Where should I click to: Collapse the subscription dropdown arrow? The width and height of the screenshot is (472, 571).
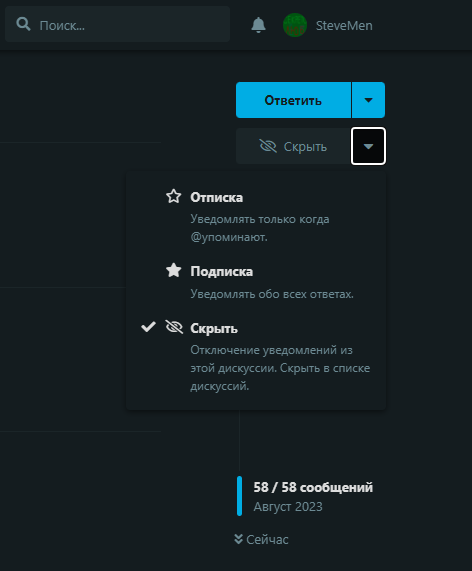point(368,146)
